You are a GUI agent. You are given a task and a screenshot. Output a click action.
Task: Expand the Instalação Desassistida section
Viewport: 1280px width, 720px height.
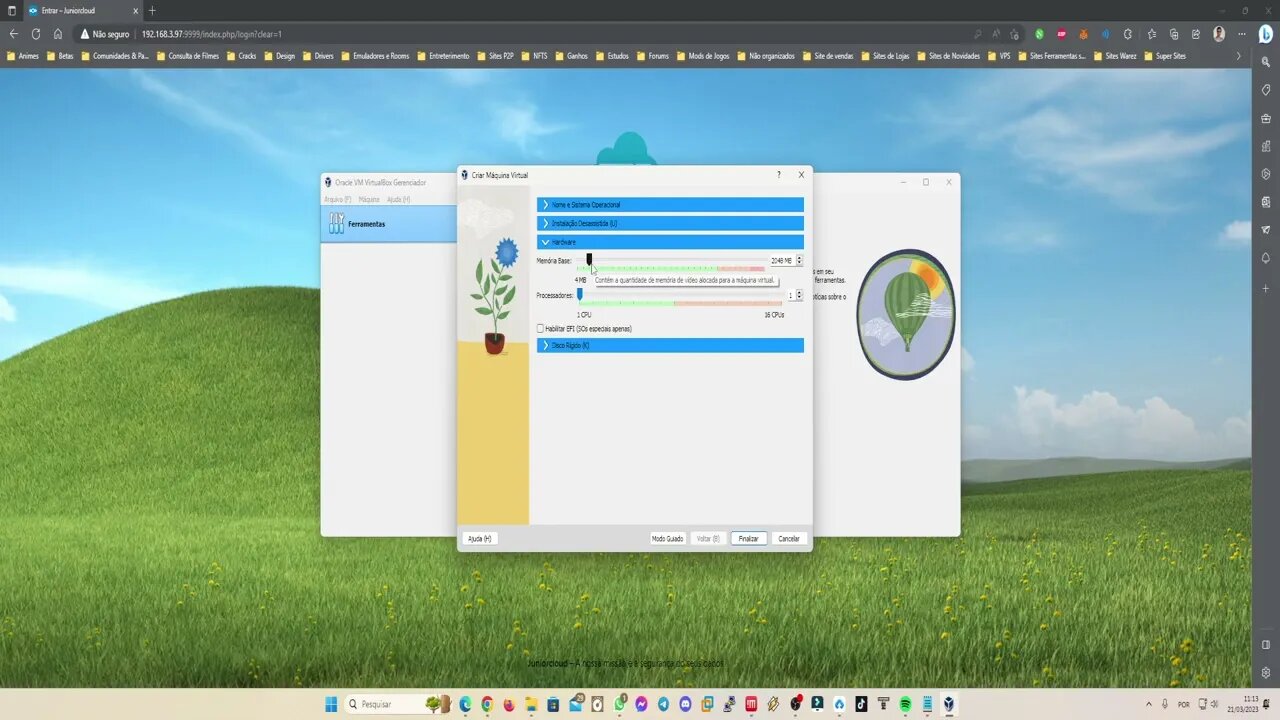pyautogui.click(x=670, y=223)
